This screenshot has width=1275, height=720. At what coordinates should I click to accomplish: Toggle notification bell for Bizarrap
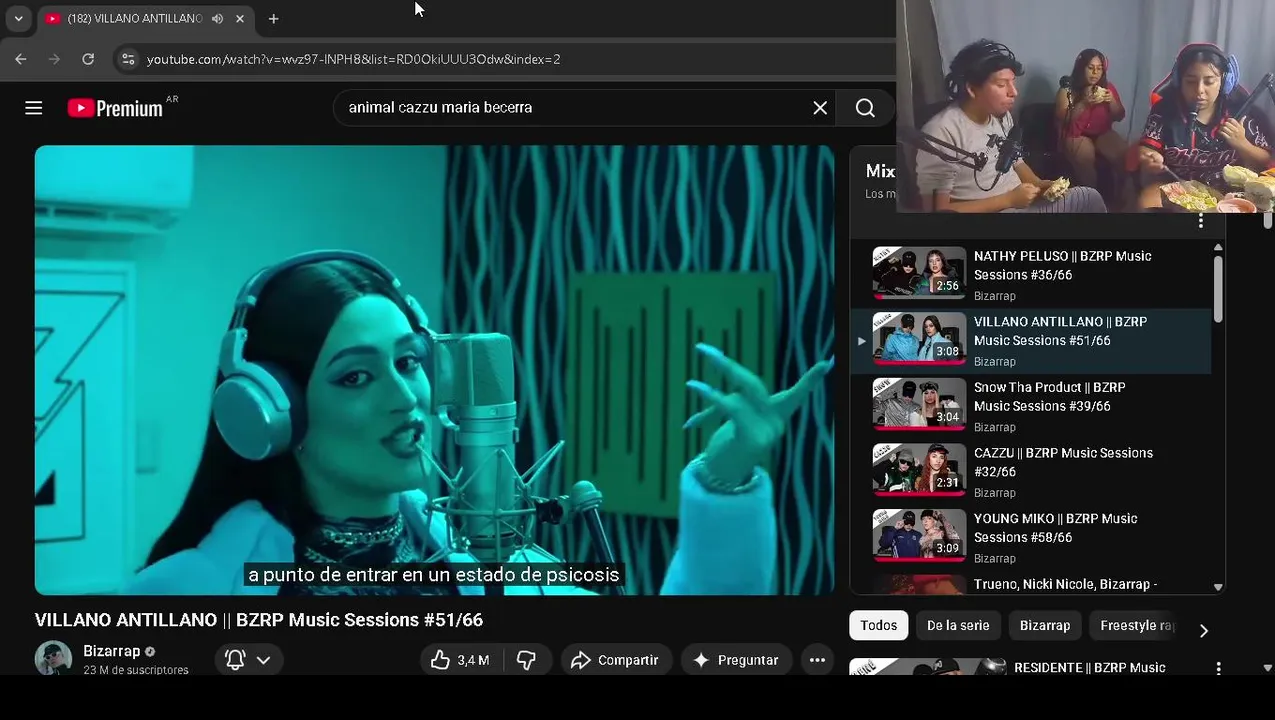click(x=235, y=660)
